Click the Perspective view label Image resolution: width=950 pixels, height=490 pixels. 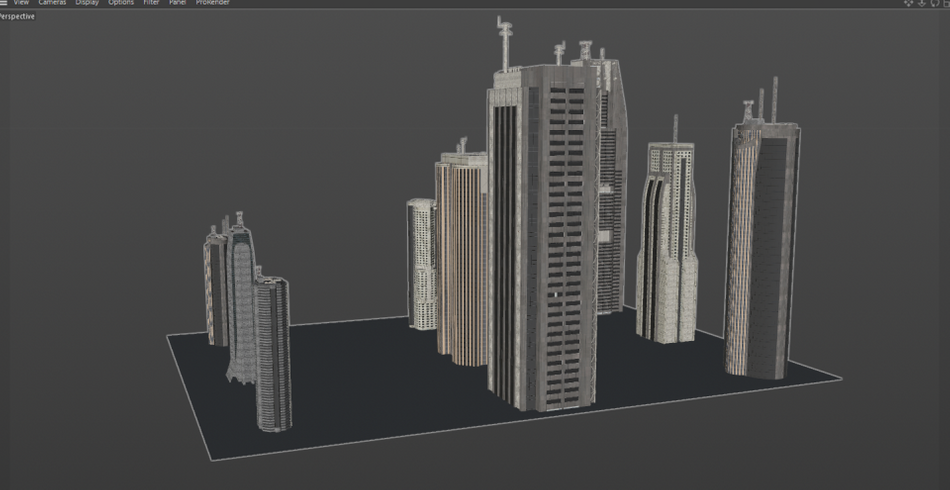click(17, 16)
